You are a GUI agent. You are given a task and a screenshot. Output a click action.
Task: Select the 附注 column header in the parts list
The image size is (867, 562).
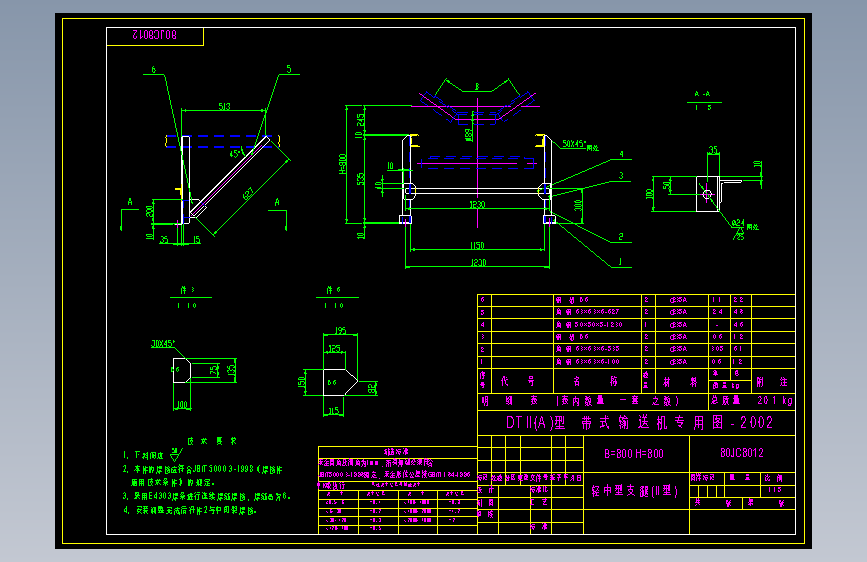[772, 382]
